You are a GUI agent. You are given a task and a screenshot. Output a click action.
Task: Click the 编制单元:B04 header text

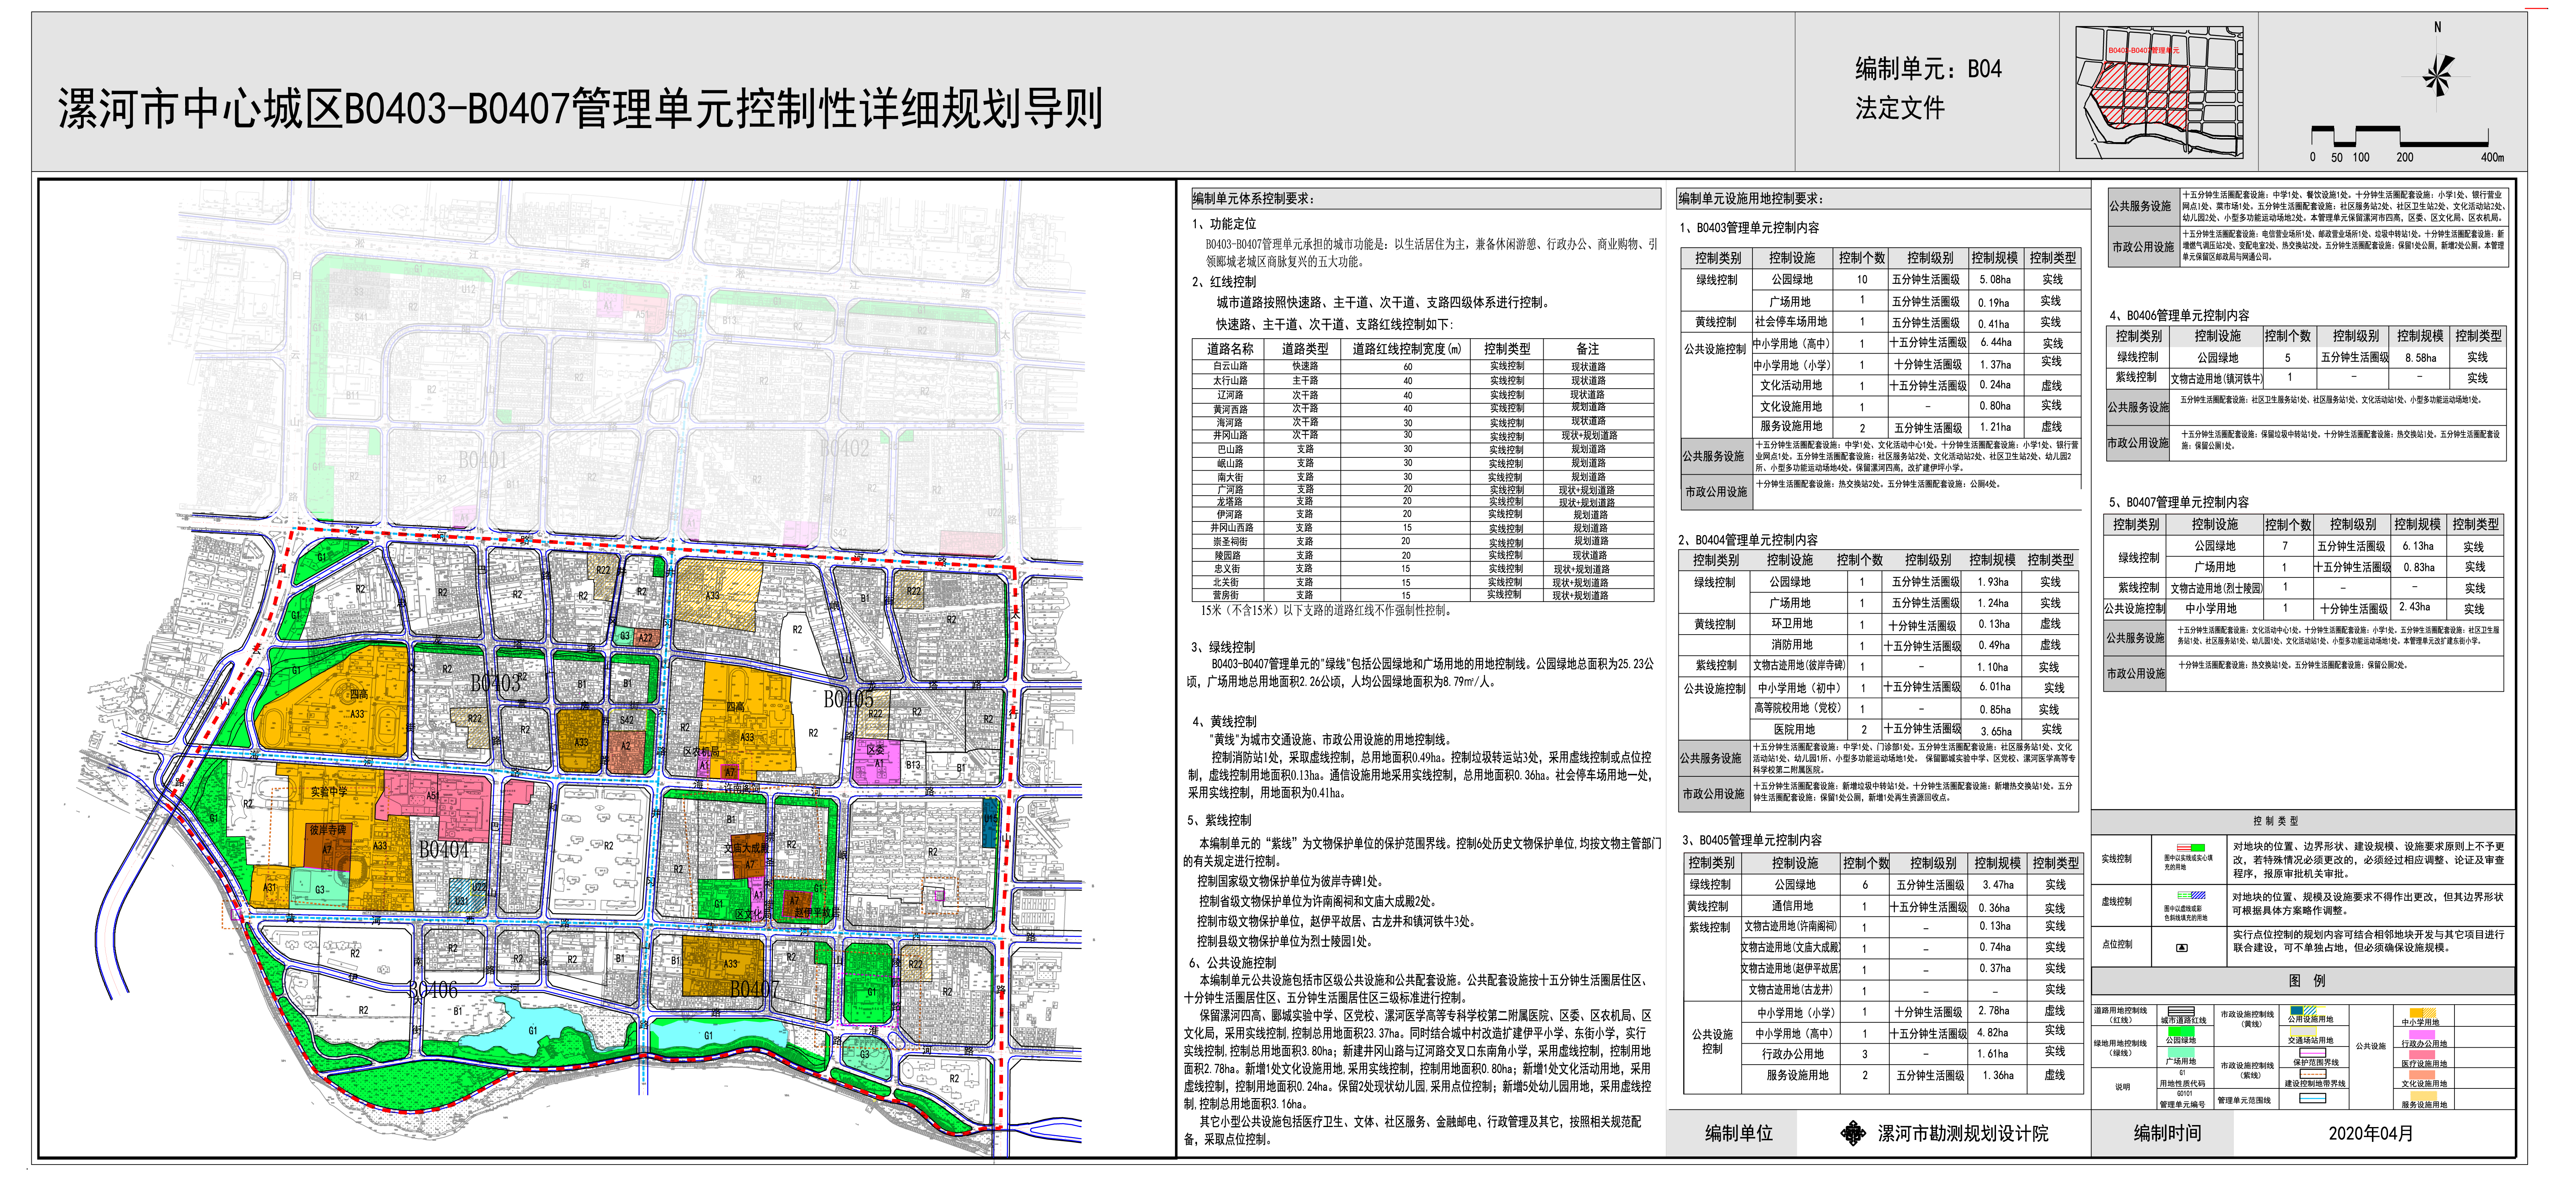click(1928, 68)
